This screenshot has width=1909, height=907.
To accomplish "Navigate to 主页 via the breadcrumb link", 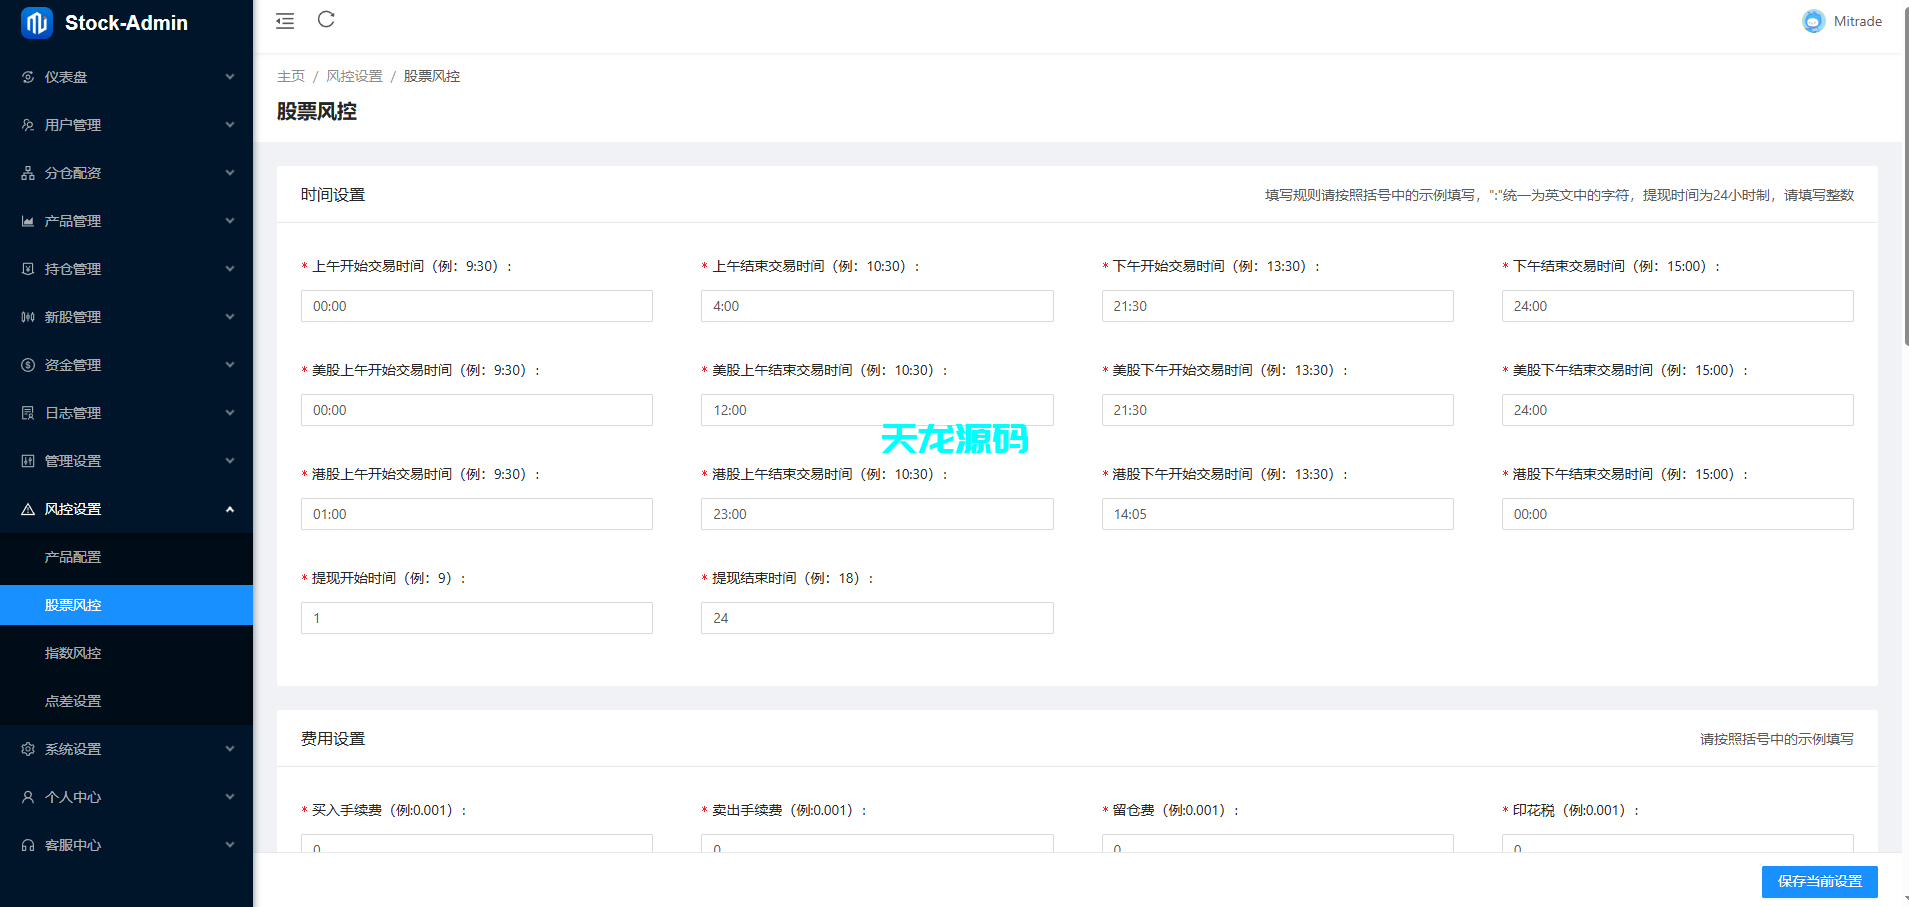I will click(291, 75).
